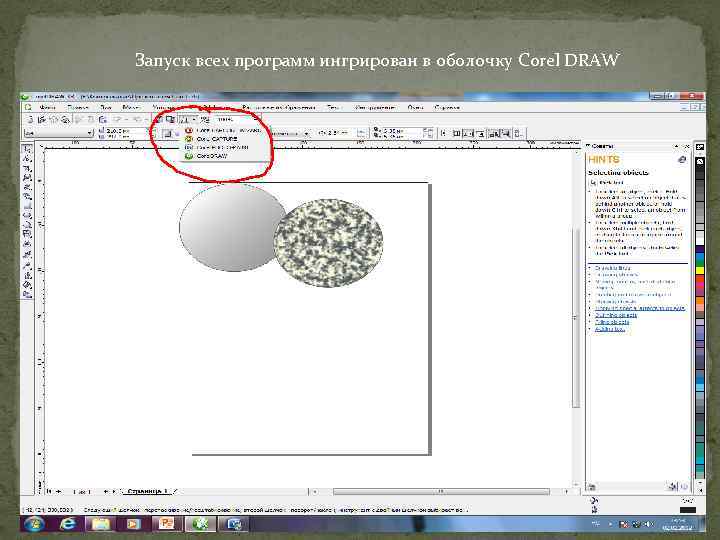Click the Paste icon in standard toolbar
The width and height of the screenshot is (720, 540).
[102, 119]
